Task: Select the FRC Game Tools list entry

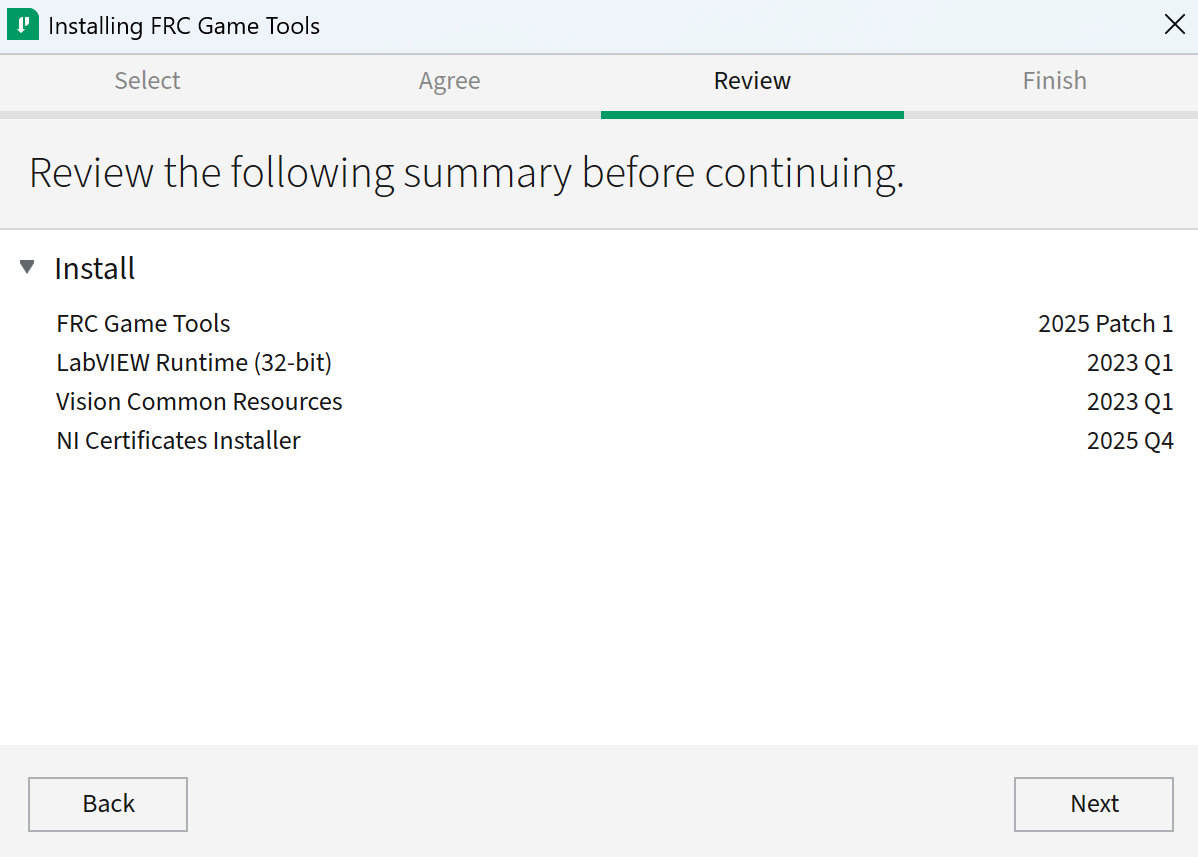Action: tap(143, 323)
